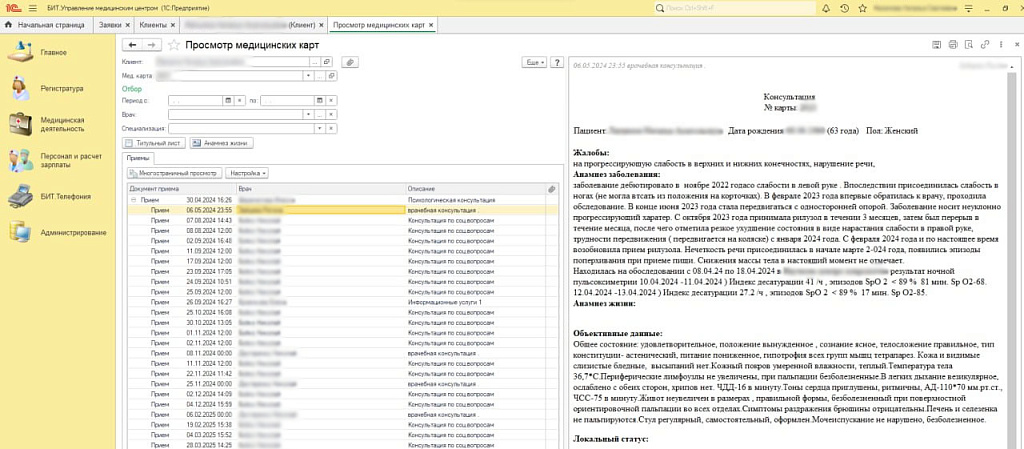
Task: Clear the Врач filter field
Action: click(332, 115)
